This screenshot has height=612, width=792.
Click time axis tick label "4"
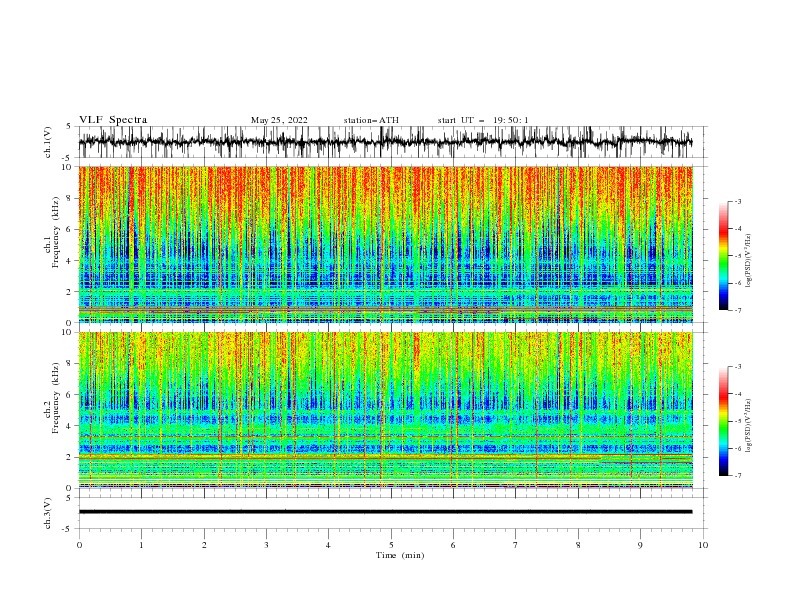(328, 545)
